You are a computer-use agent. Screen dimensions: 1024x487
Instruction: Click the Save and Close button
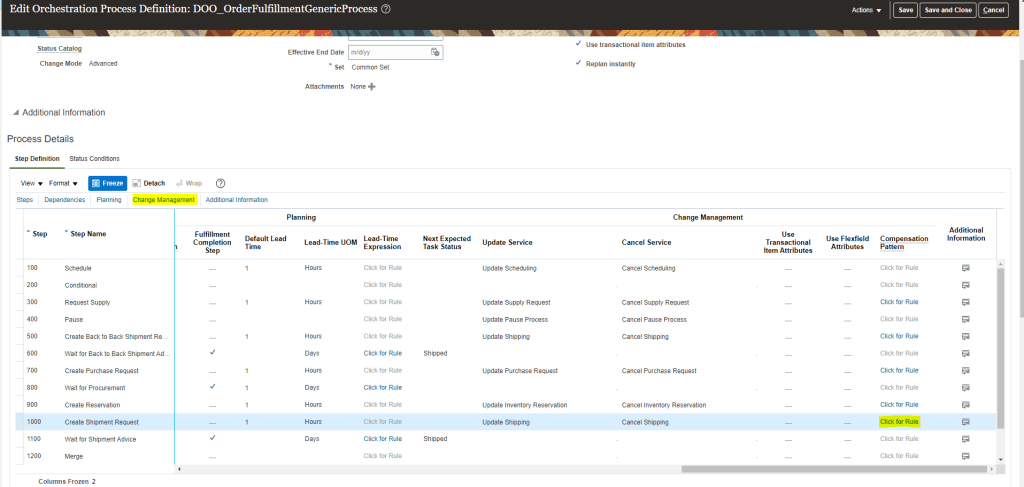tap(947, 10)
